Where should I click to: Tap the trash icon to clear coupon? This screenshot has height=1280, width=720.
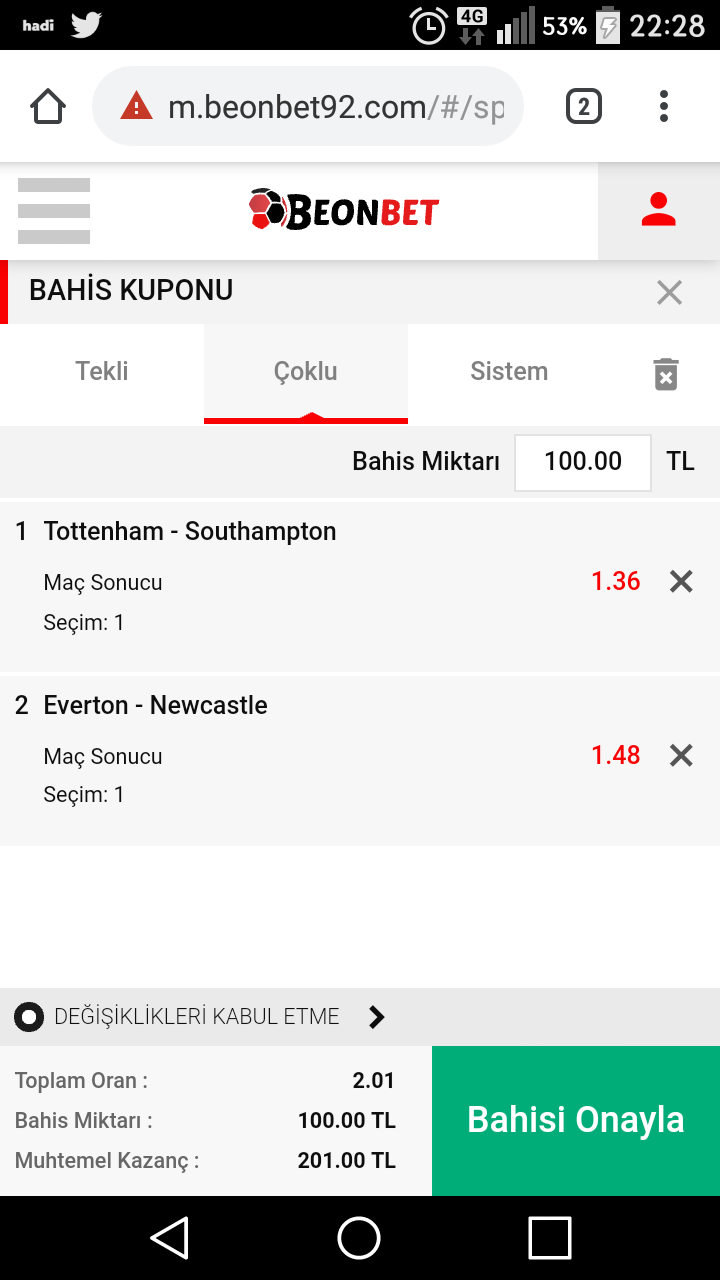pyautogui.click(x=666, y=374)
